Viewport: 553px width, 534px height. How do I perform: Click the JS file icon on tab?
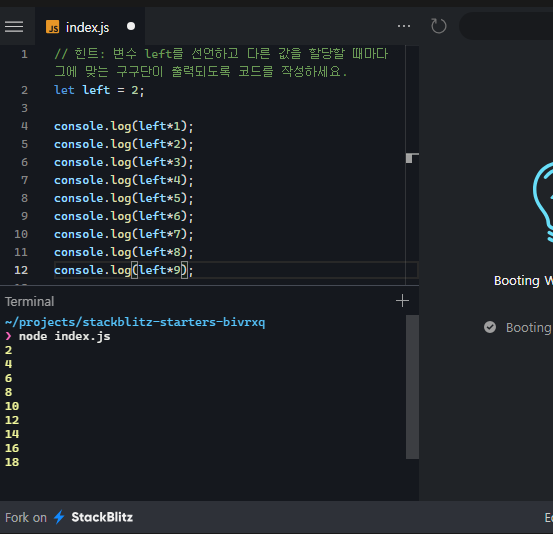[x=53, y=27]
